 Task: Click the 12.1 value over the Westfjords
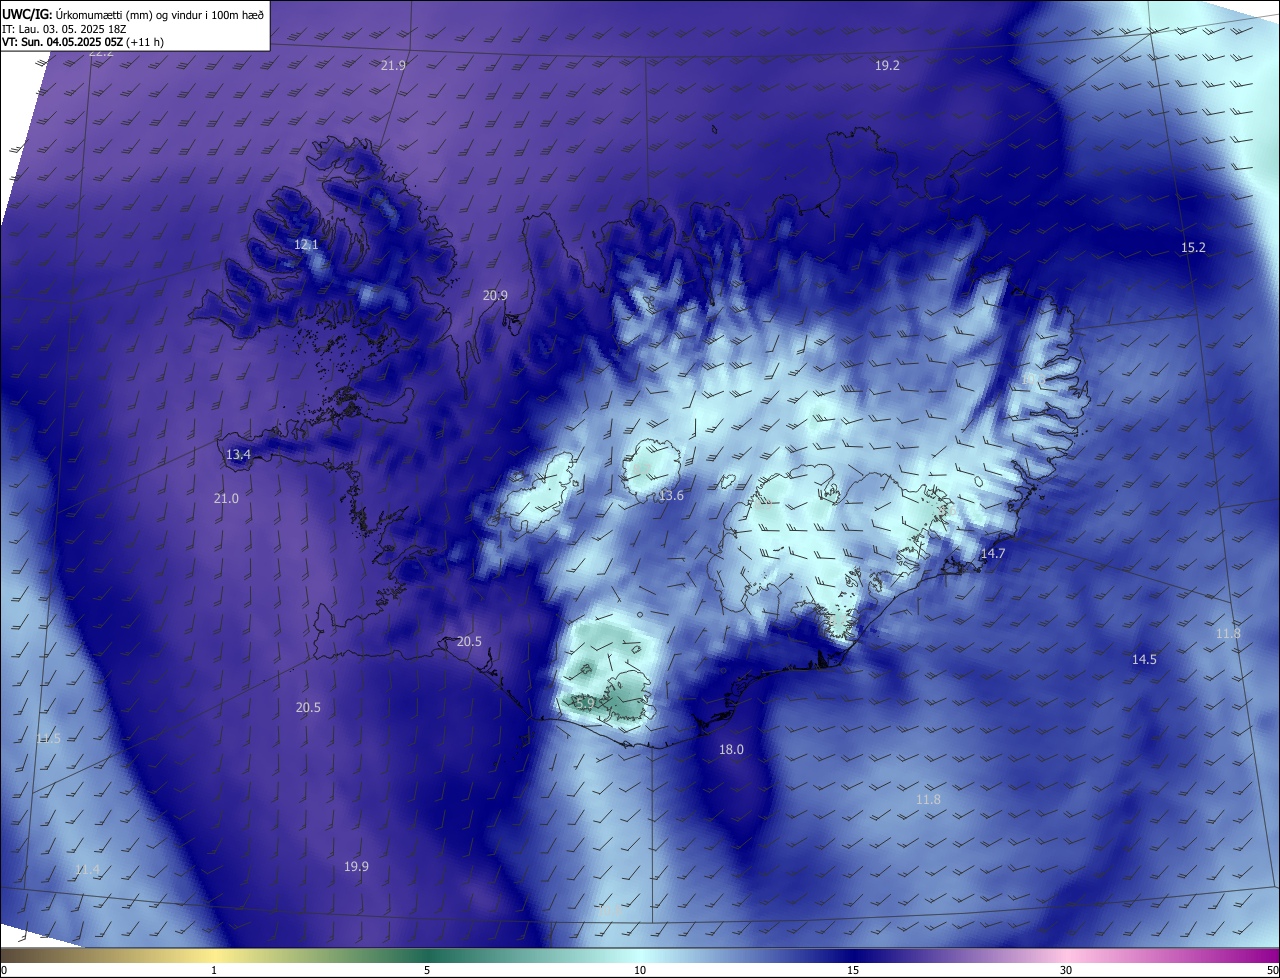coord(306,244)
